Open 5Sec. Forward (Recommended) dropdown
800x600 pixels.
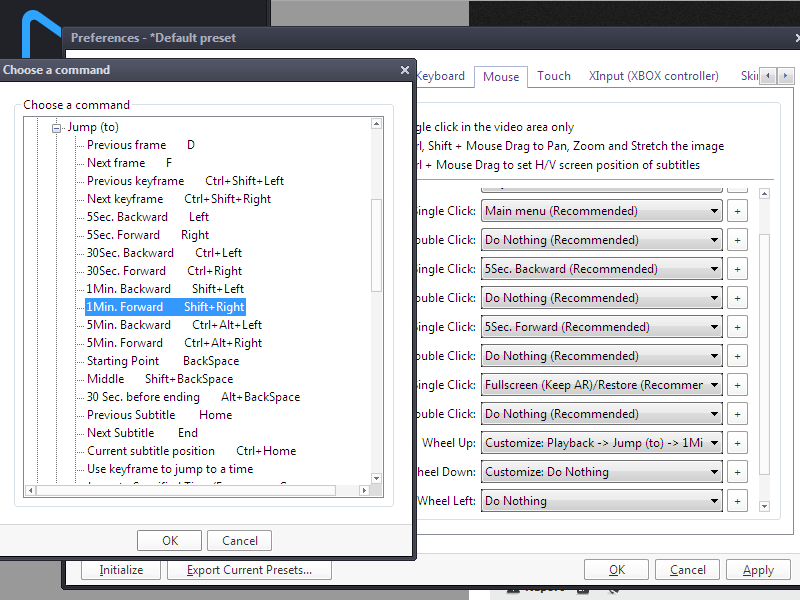point(602,327)
